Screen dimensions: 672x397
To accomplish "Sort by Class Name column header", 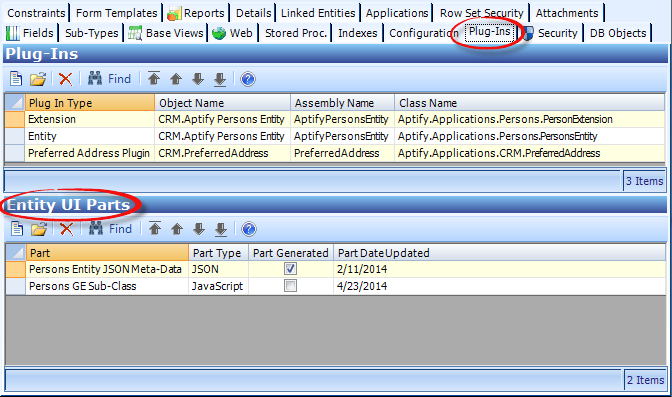I will [x=530, y=103].
